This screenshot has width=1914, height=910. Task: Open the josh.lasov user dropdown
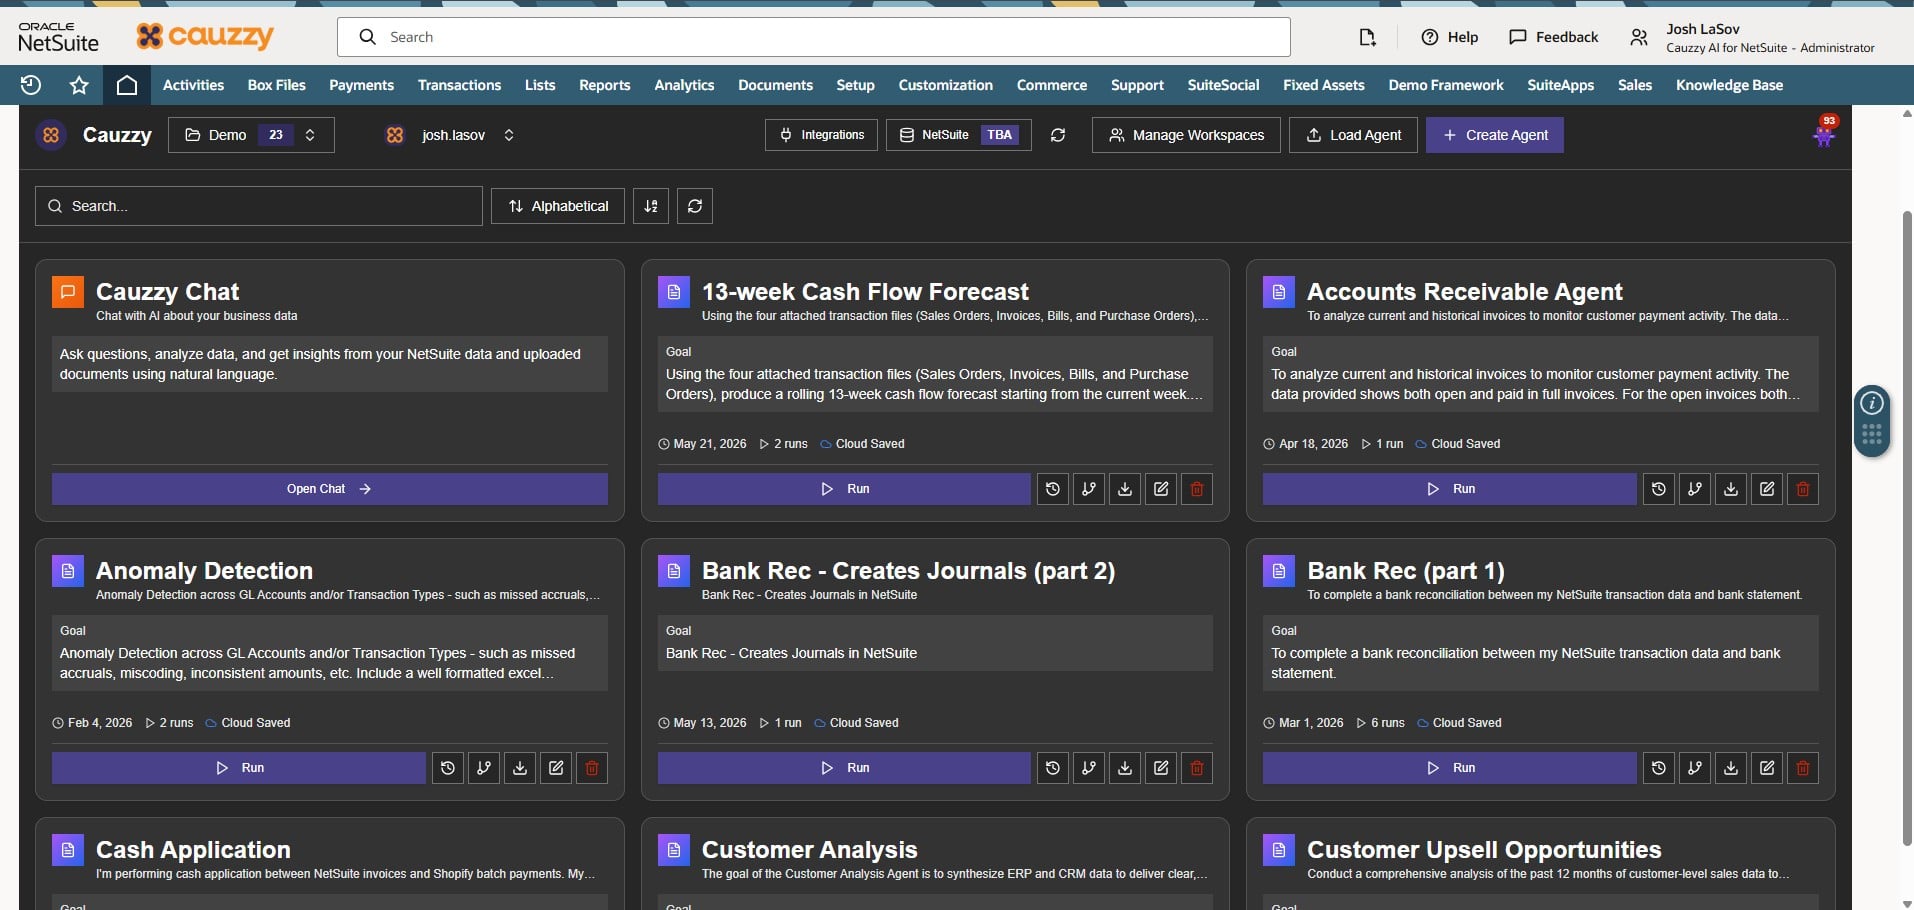(x=451, y=135)
